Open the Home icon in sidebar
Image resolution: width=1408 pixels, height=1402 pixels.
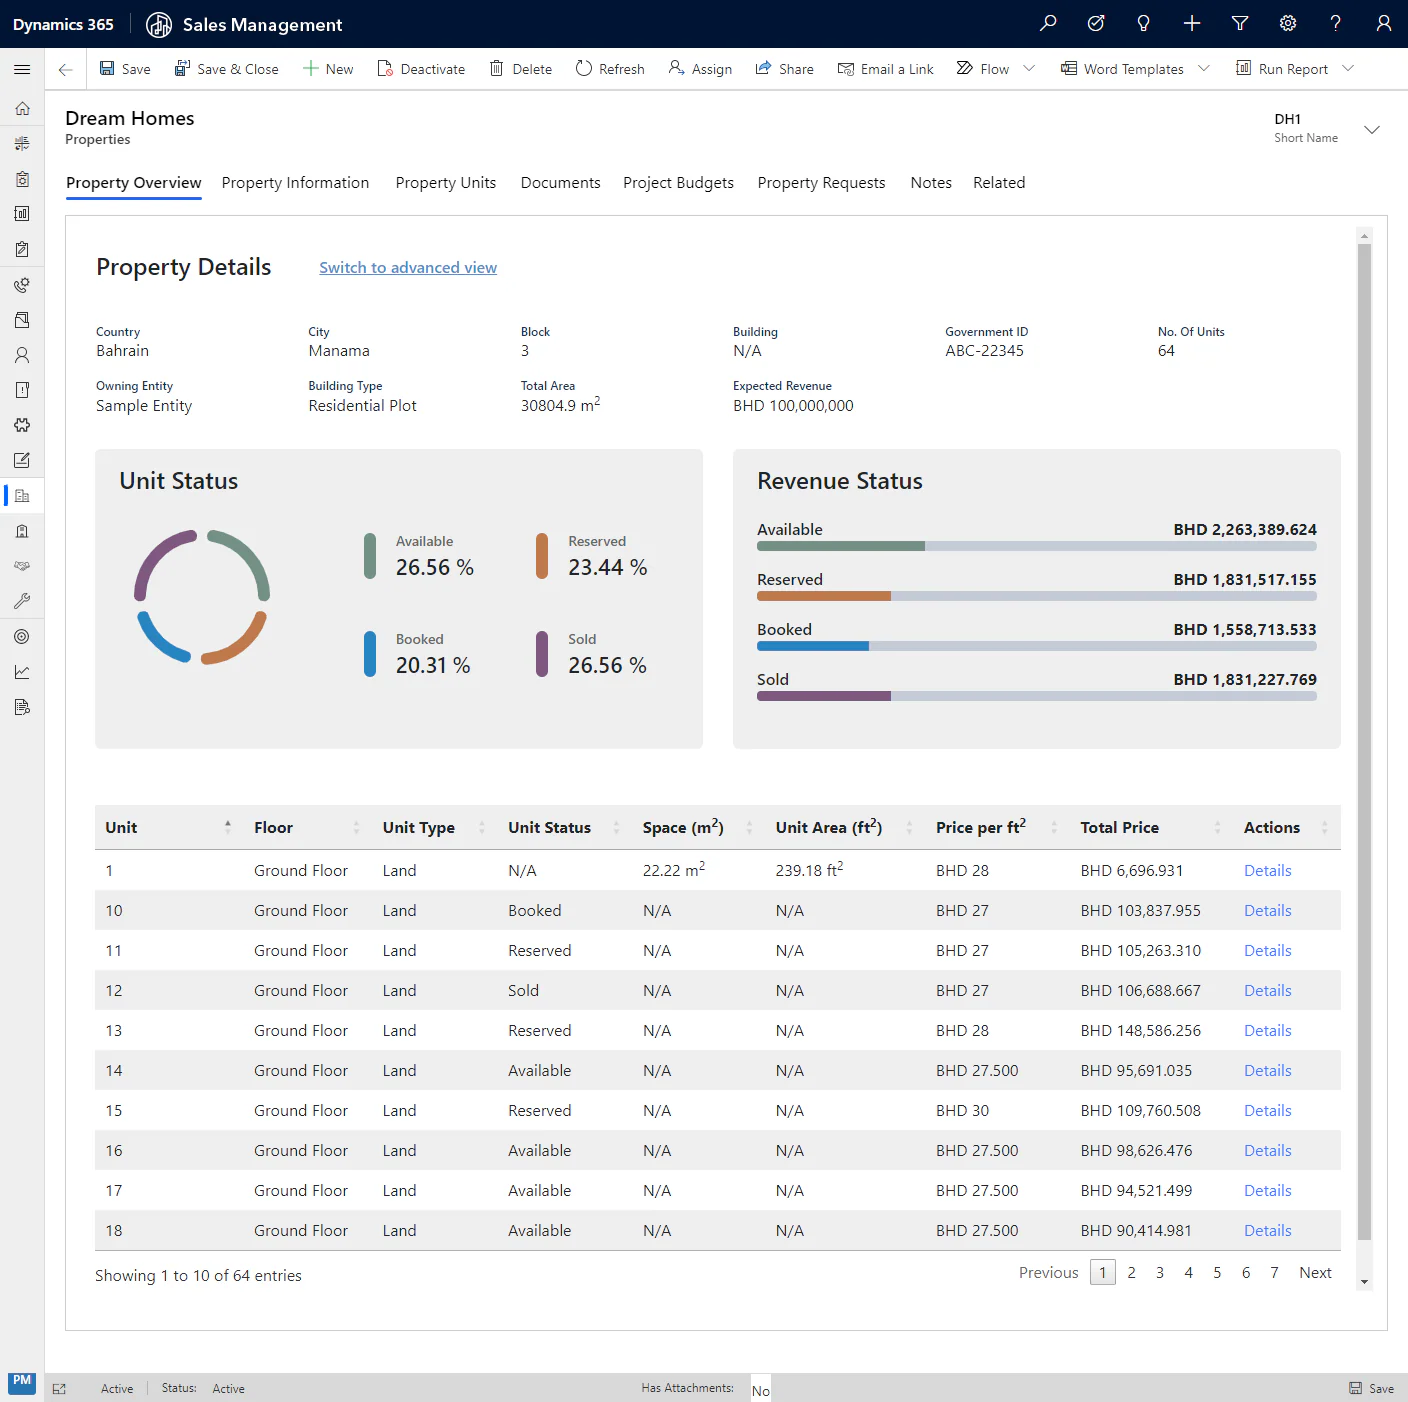tap(22, 108)
